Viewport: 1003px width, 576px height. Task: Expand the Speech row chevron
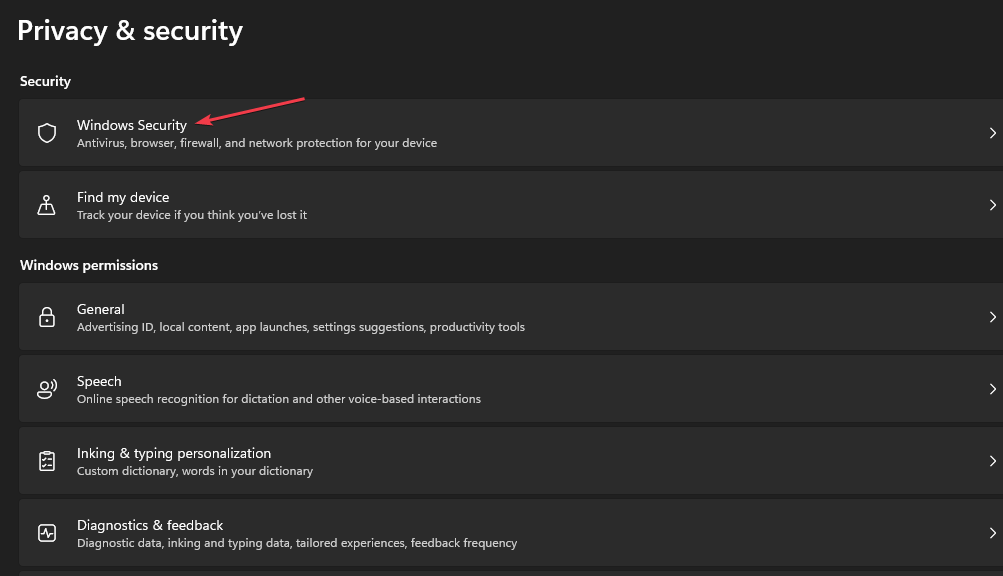click(x=991, y=388)
